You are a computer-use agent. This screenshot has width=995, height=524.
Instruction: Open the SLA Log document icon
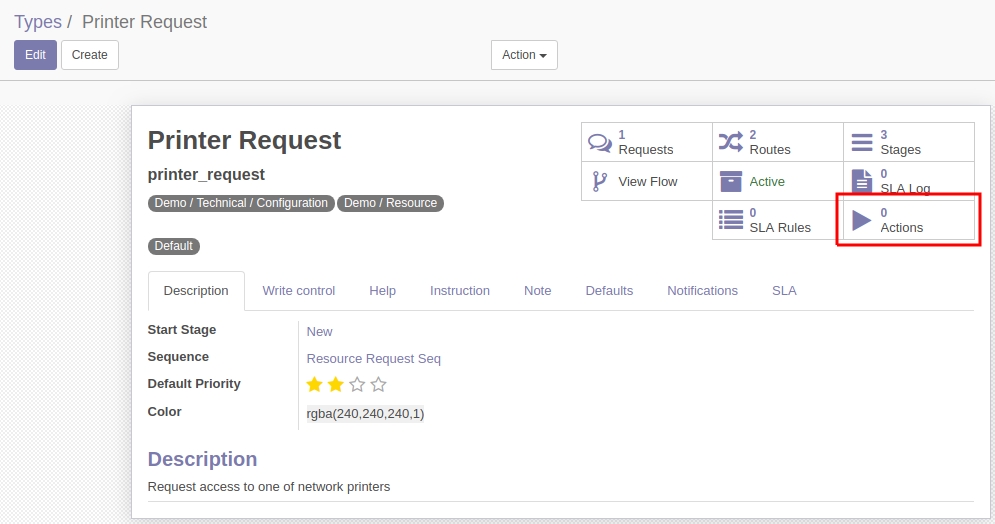[862, 181]
